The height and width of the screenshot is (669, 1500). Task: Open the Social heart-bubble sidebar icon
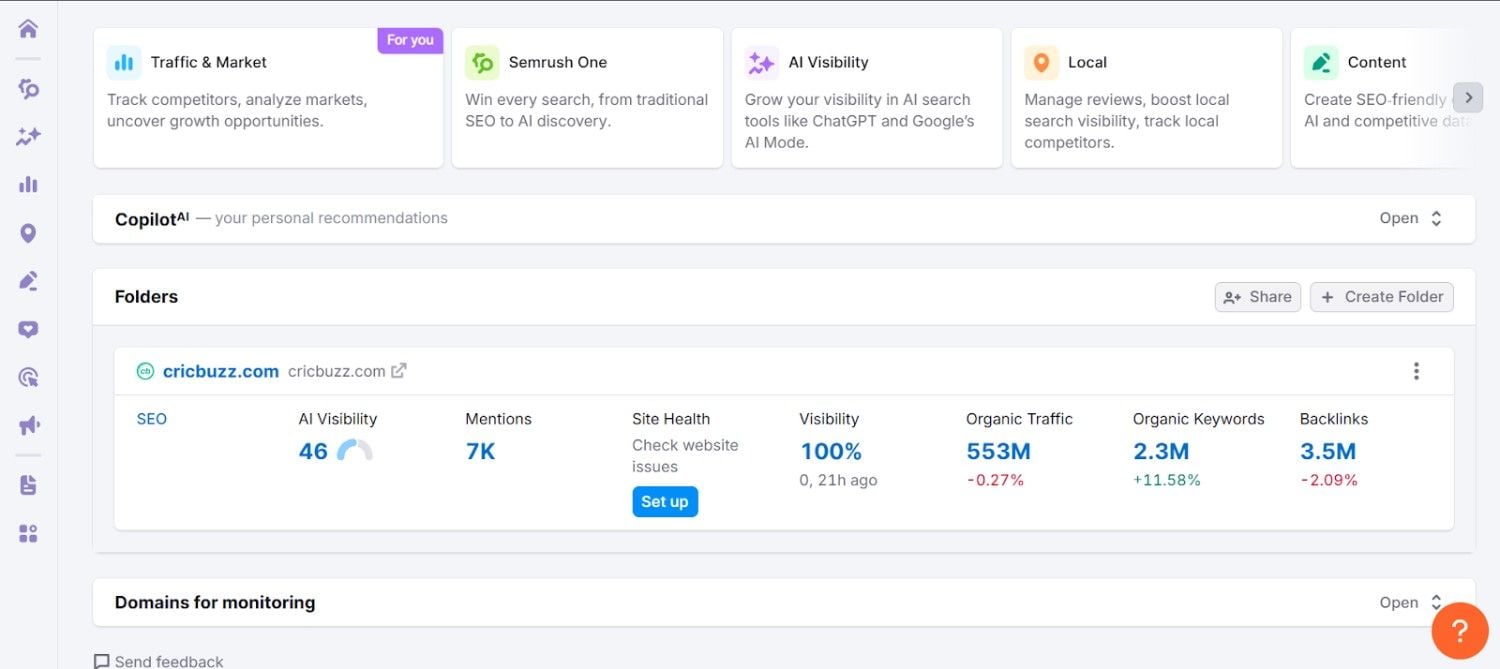click(x=28, y=329)
